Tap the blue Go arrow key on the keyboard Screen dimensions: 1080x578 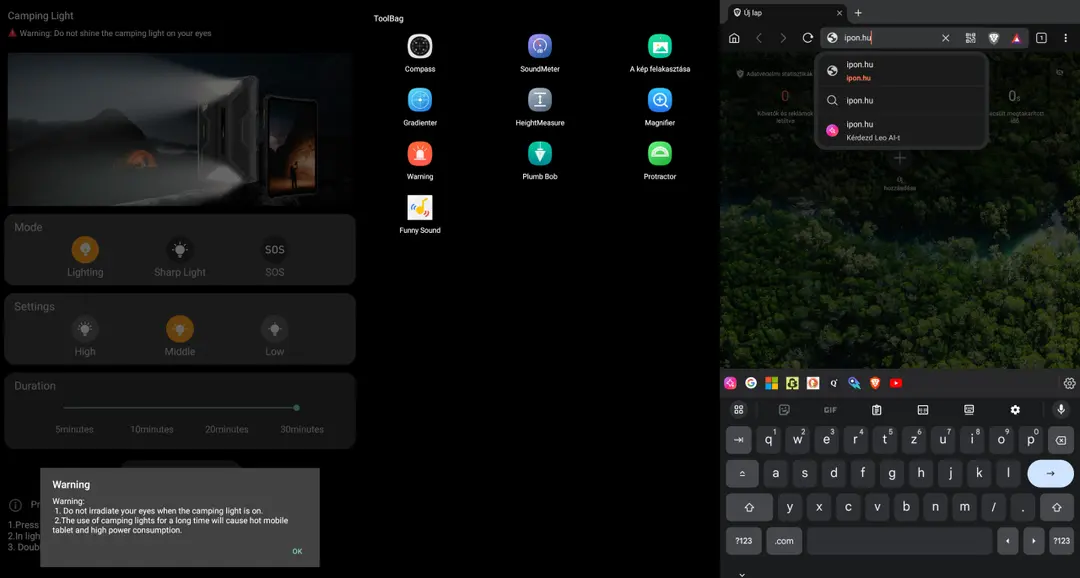click(1050, 473)
